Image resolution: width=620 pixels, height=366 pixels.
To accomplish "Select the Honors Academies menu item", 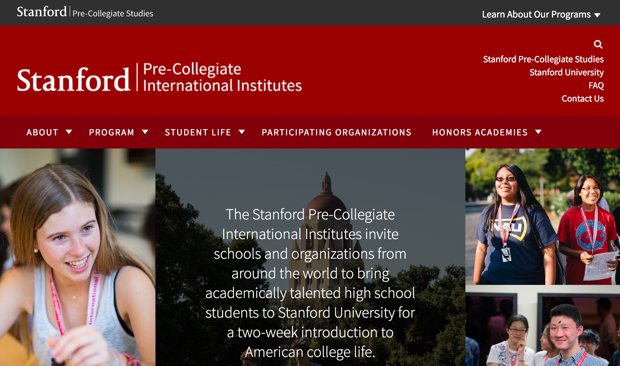I will 480,132.
